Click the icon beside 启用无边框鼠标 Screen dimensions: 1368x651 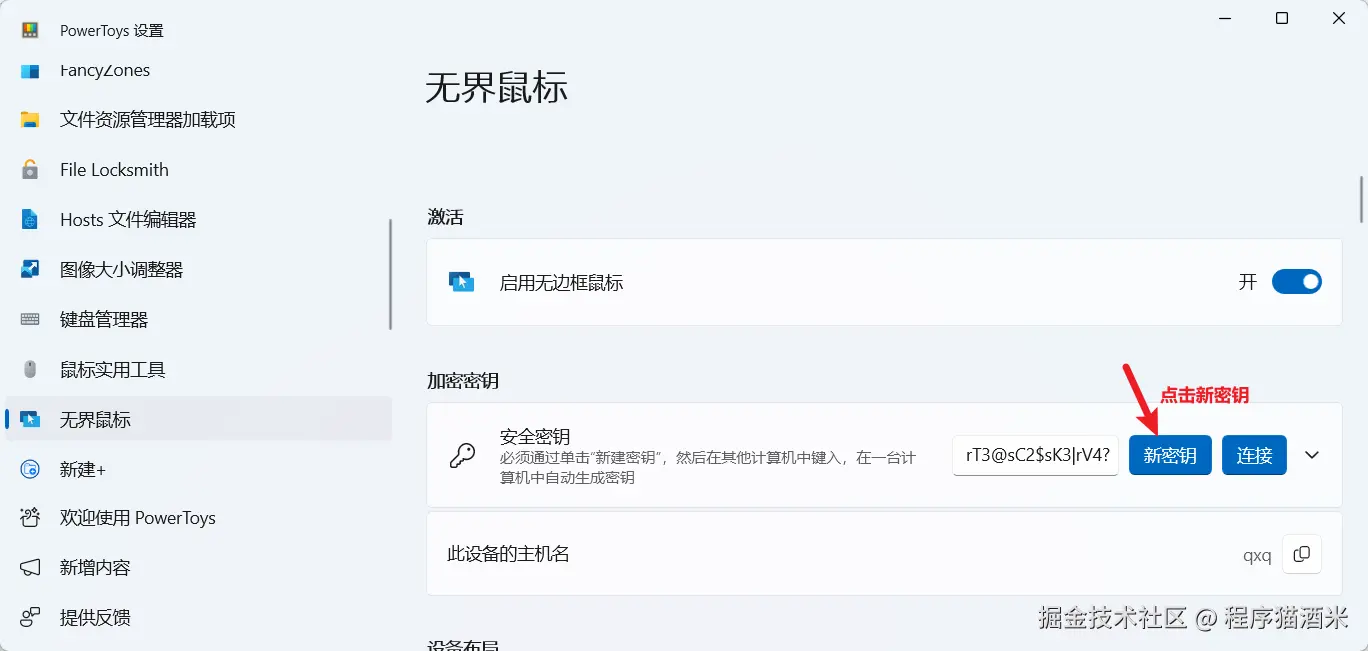point(461,282)
